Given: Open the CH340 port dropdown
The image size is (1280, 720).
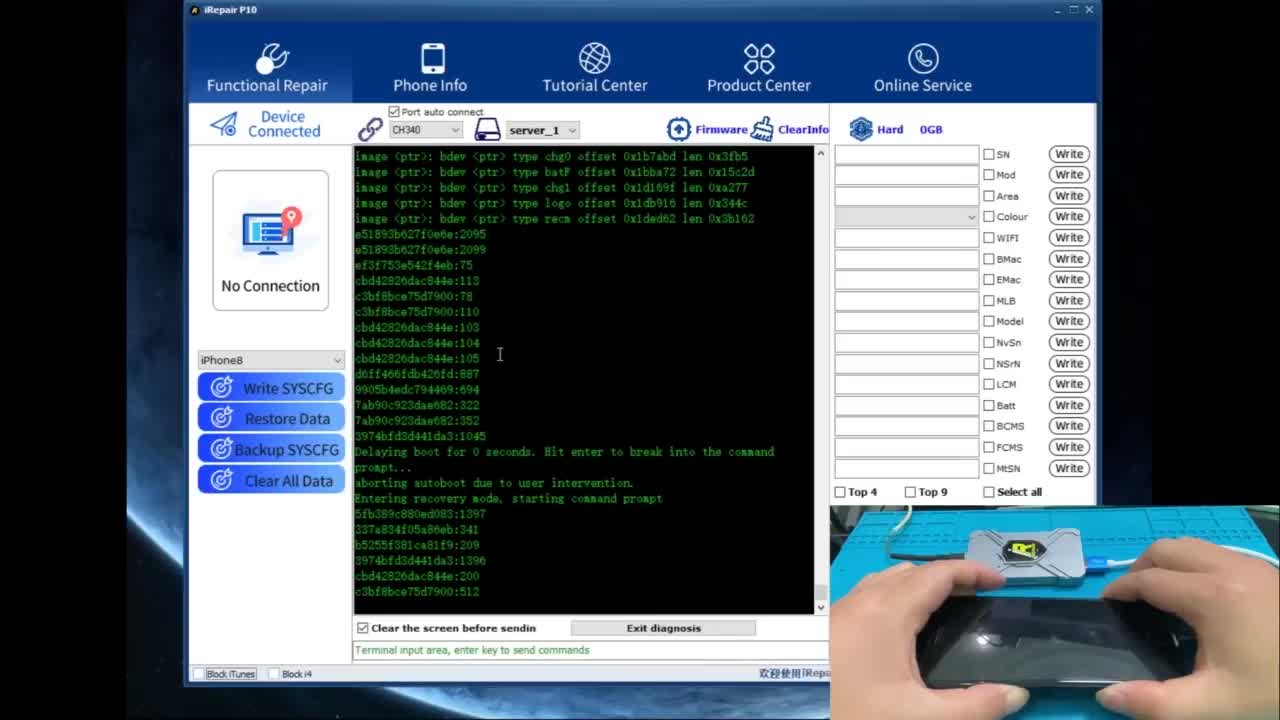Looking at the screenshot, I should (426, 130).
